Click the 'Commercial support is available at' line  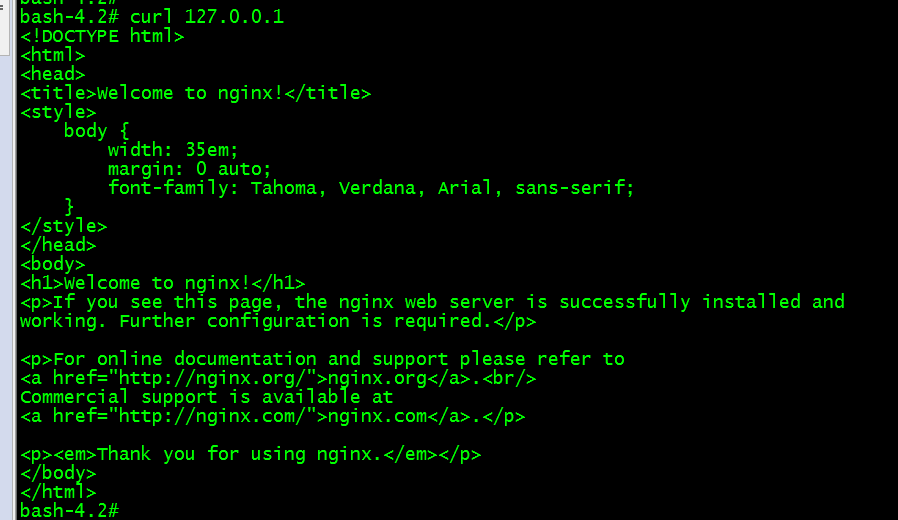click(x=207, y=397)
